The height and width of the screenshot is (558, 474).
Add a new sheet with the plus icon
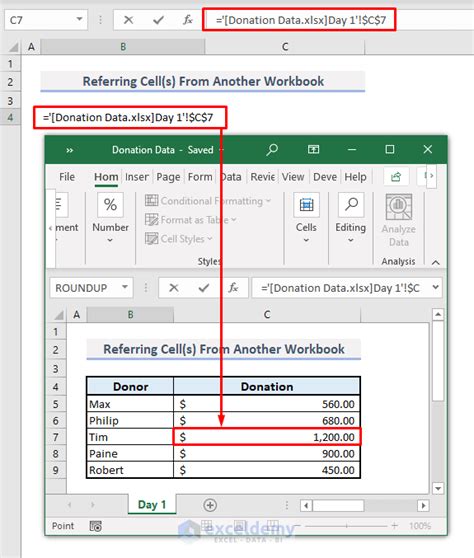(x=210, y=505)
